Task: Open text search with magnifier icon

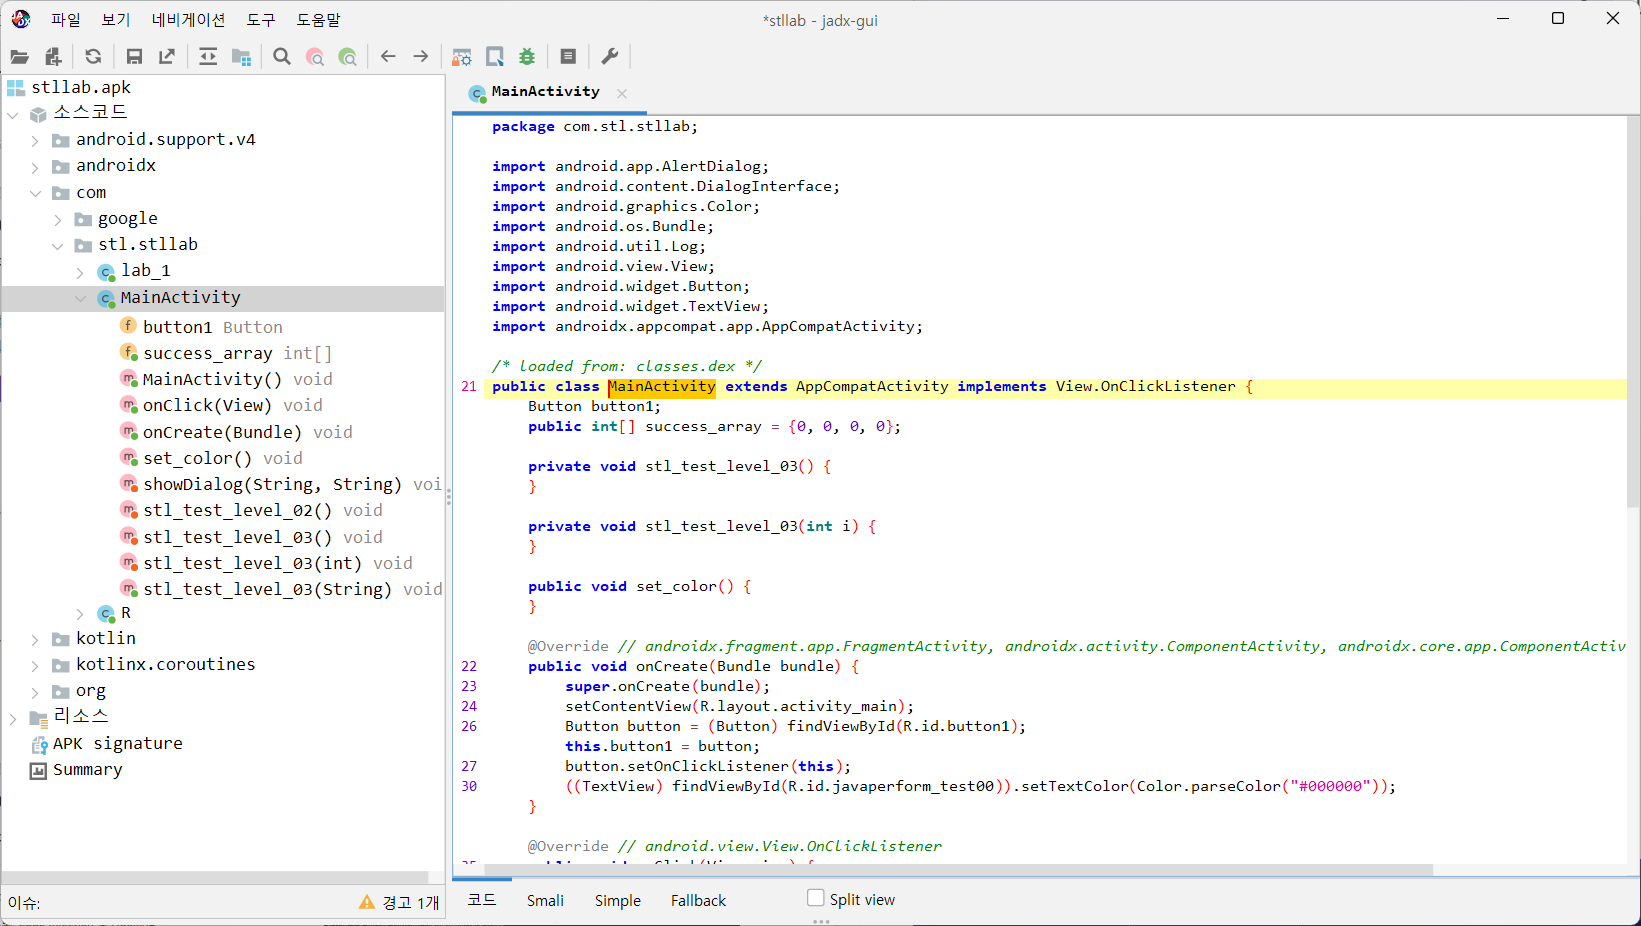Action: pyautogui.click(x=282, y=57)
